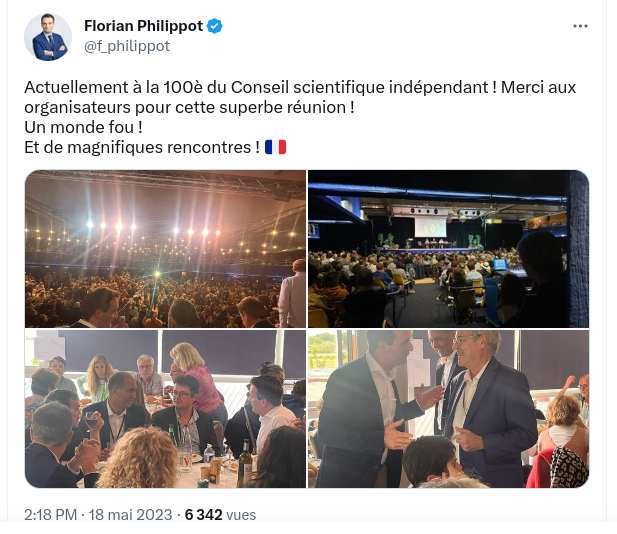Open the photo of men shaking hands
The height and width of the screenshot is (534, 617).
[448, 409]
